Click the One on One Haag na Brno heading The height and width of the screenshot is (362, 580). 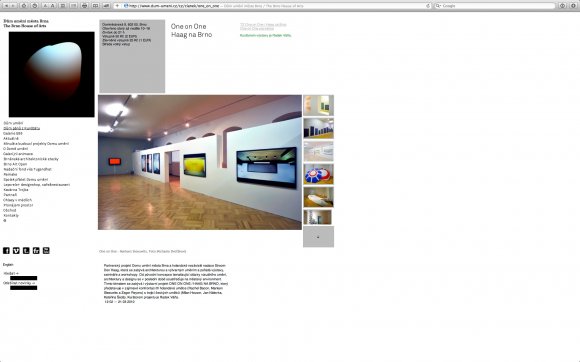191,30
